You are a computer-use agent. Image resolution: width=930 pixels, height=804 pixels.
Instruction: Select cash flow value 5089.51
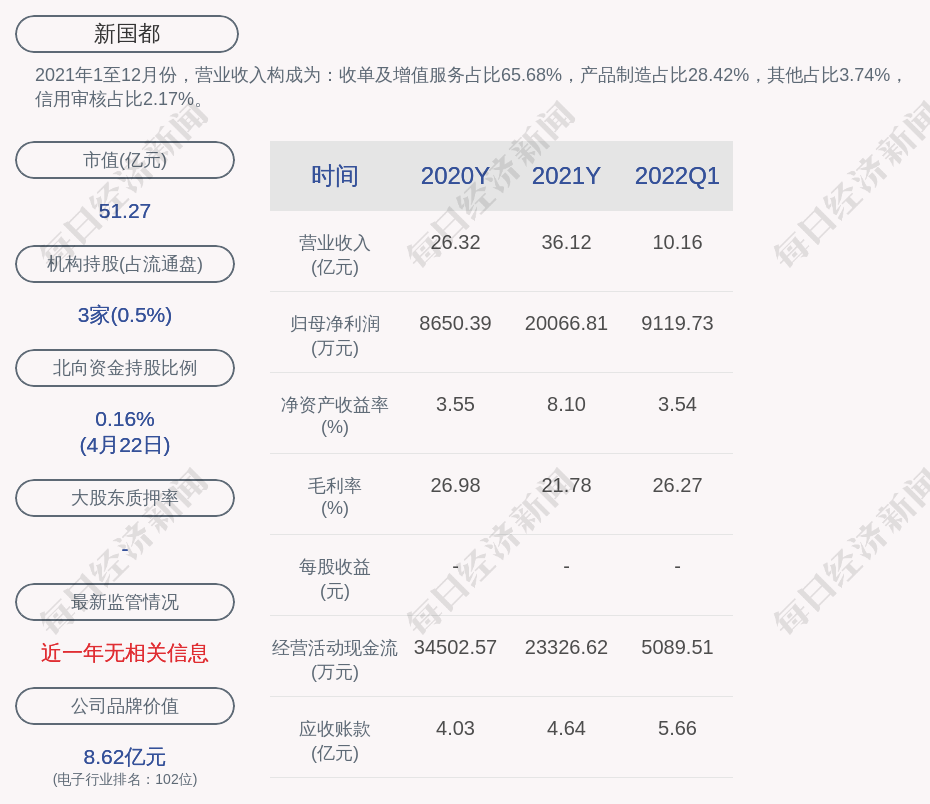point(677,647)
